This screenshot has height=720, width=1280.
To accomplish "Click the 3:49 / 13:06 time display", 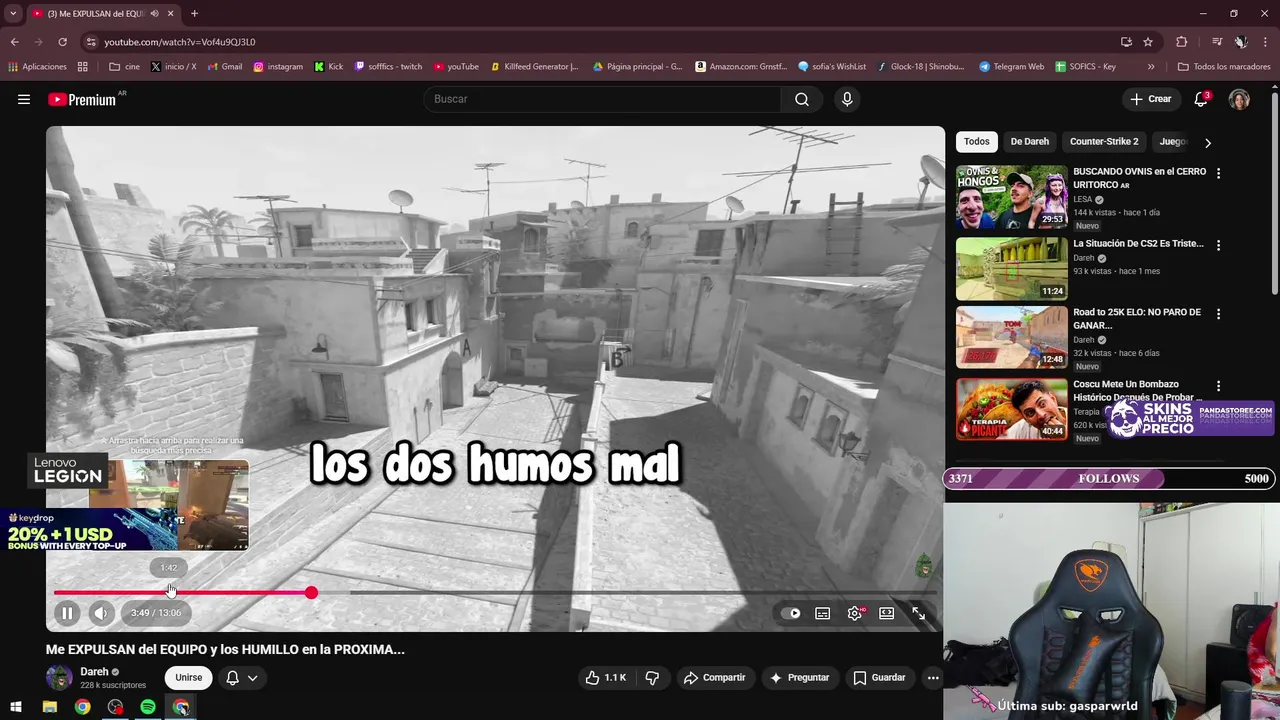I will 156,613.
